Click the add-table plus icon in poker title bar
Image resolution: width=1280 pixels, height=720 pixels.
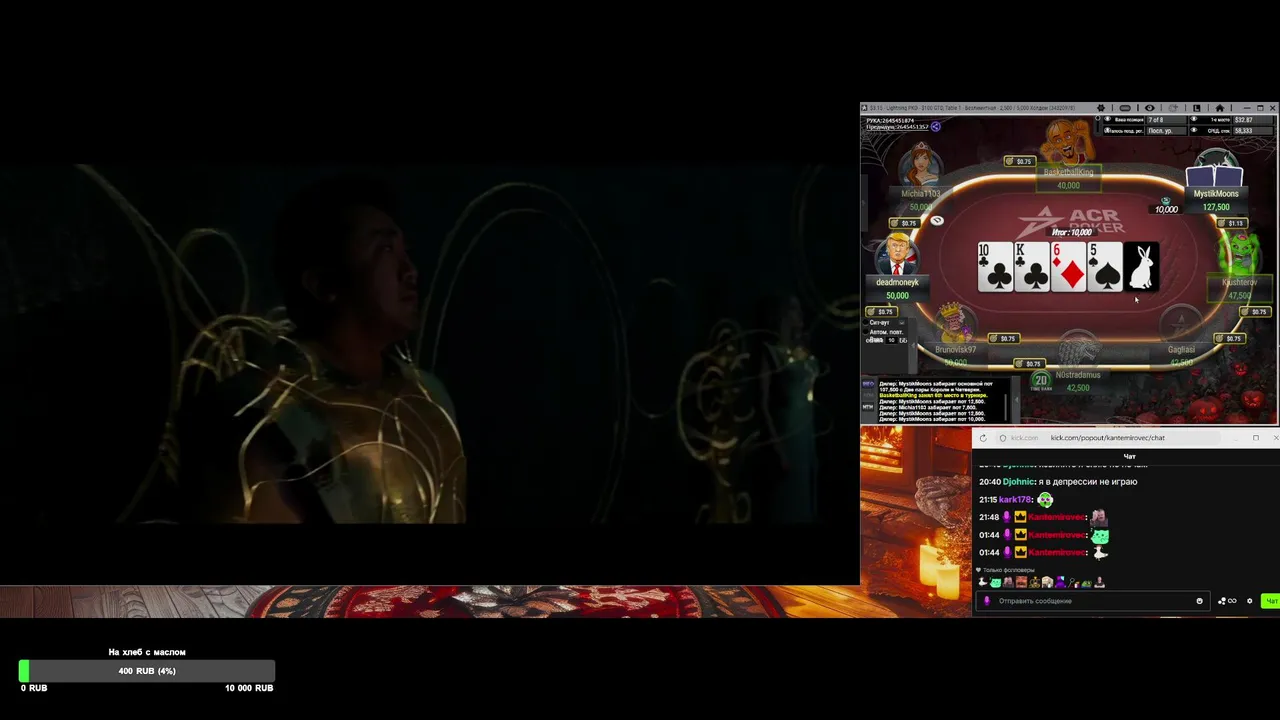1173,108
